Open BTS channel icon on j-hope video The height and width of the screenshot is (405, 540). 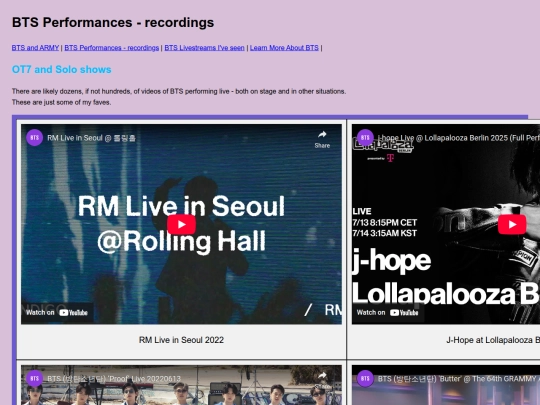[x=365, y=138]
